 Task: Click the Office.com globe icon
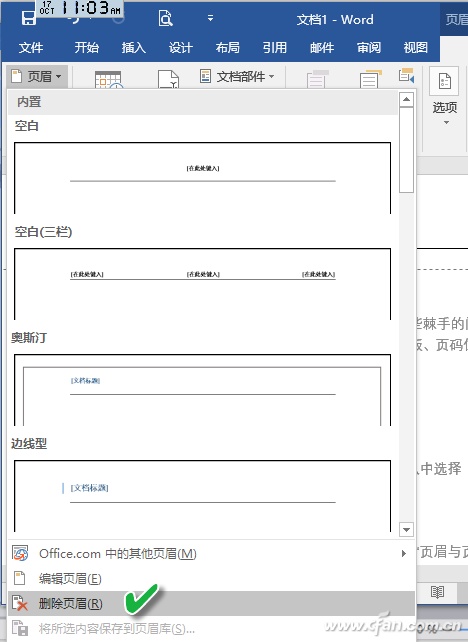(x=20, y=553)
